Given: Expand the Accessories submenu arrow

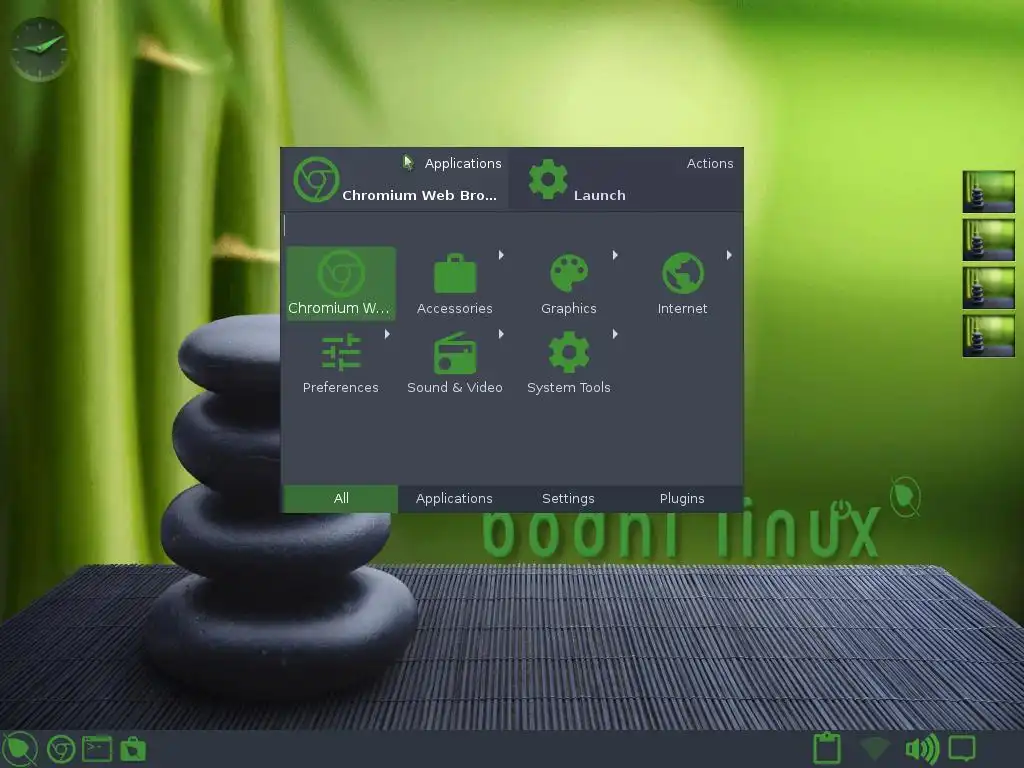Looking at the screenshot, I should [502, 255].
